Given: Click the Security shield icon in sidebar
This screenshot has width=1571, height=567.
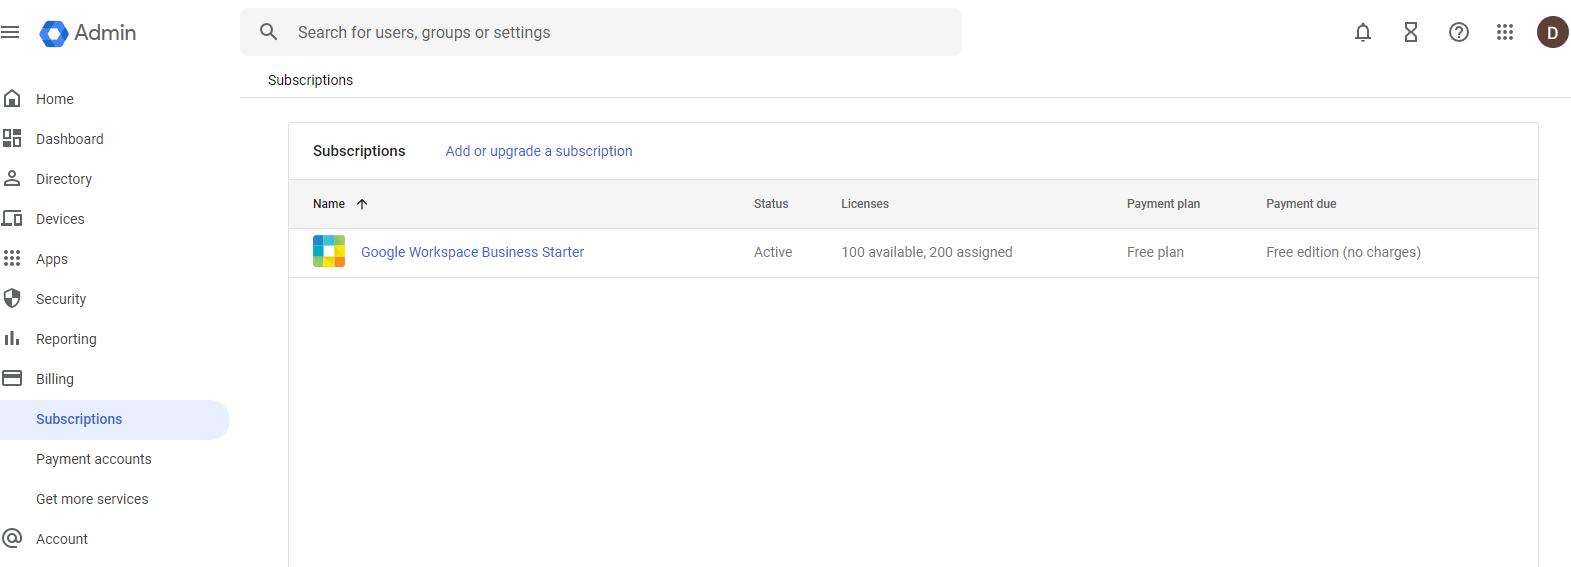Looking at the screenshot, I should pyautogui.click(x=12, y=298).
